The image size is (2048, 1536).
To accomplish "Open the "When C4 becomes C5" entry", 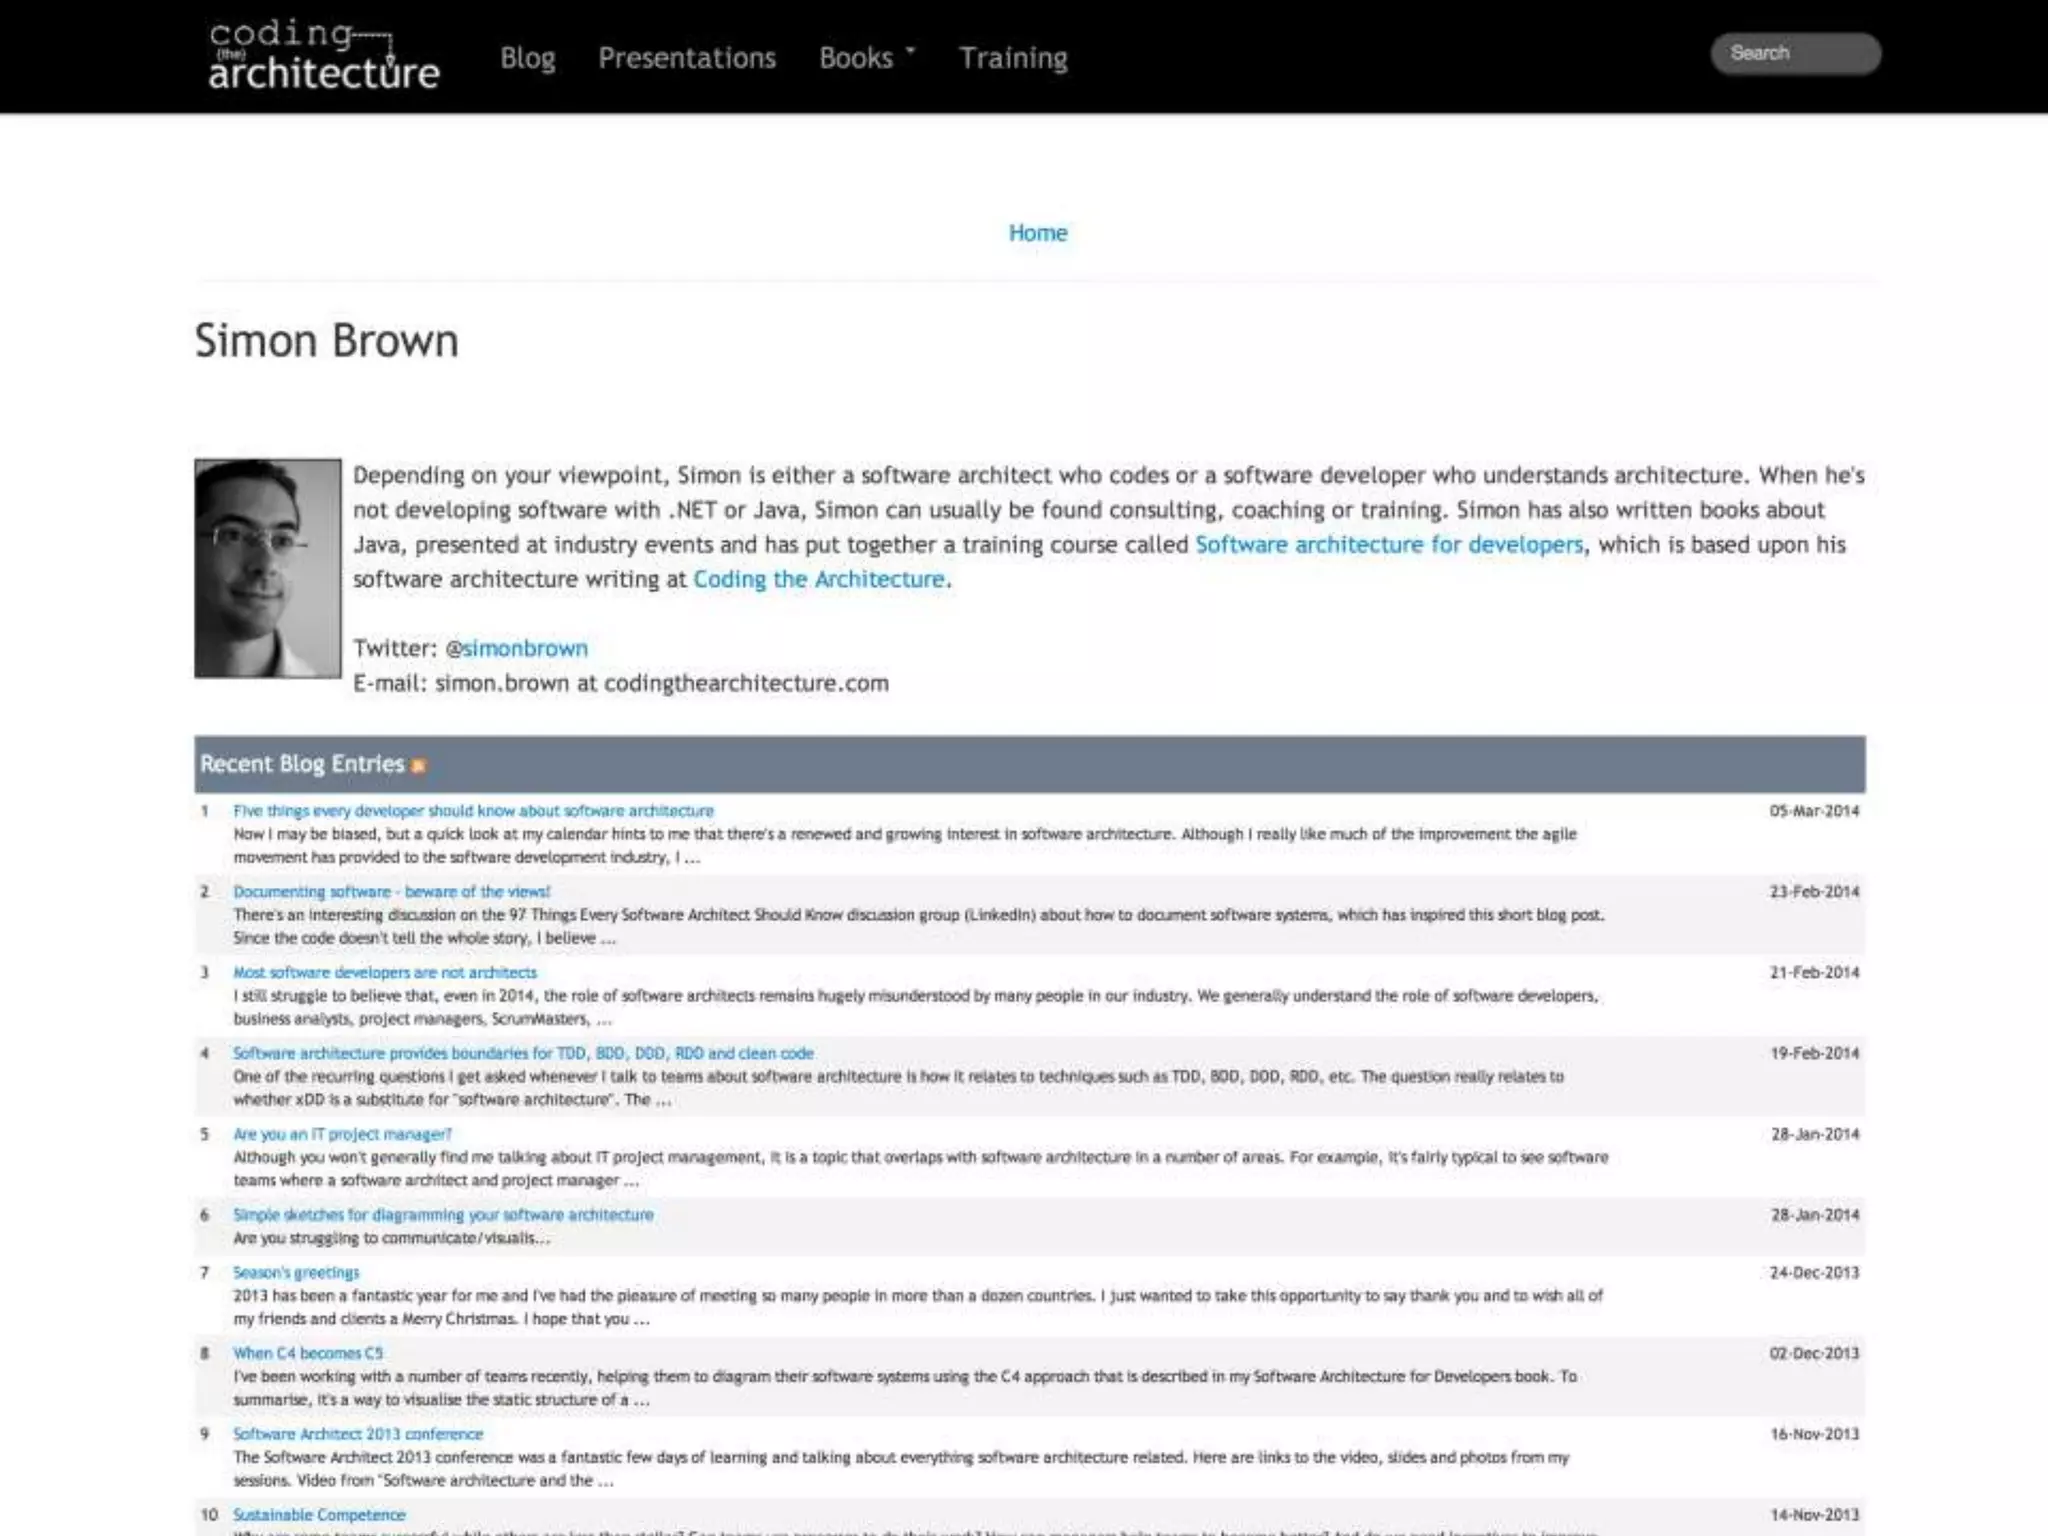I will [308, 1353].
